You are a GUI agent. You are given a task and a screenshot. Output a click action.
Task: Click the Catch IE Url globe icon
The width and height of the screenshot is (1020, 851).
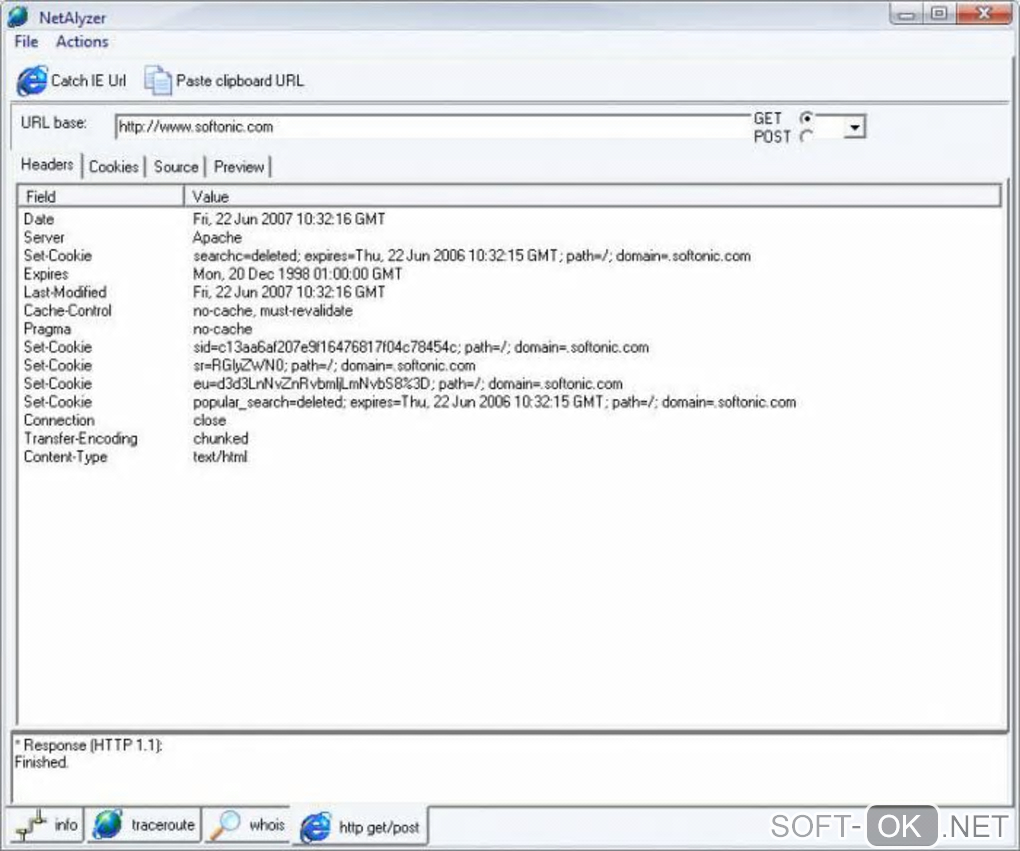coord(32,81)
